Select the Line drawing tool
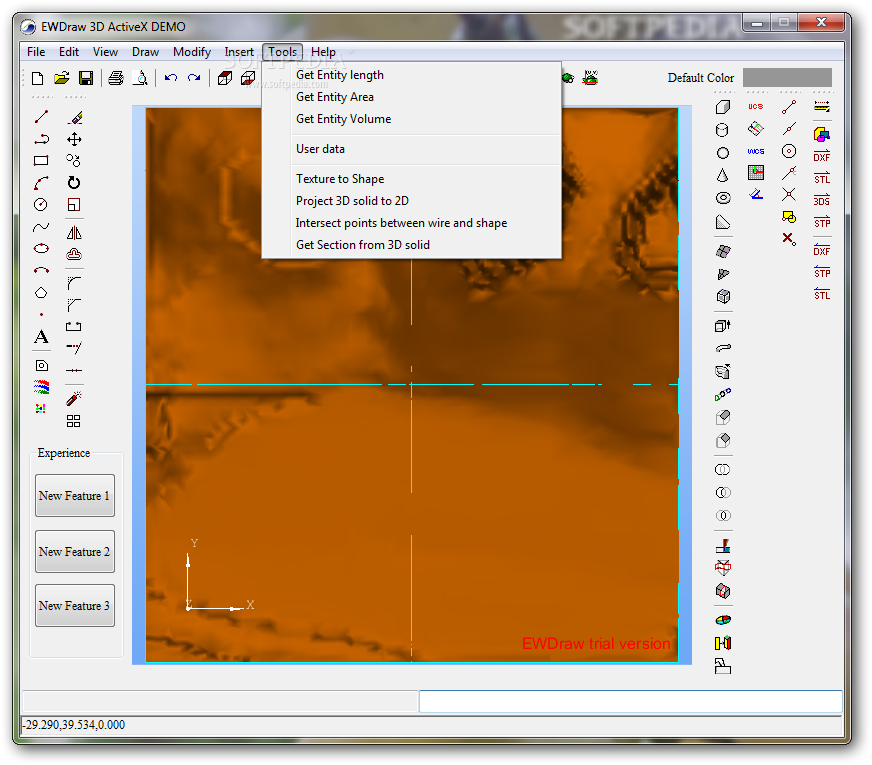 41,117
